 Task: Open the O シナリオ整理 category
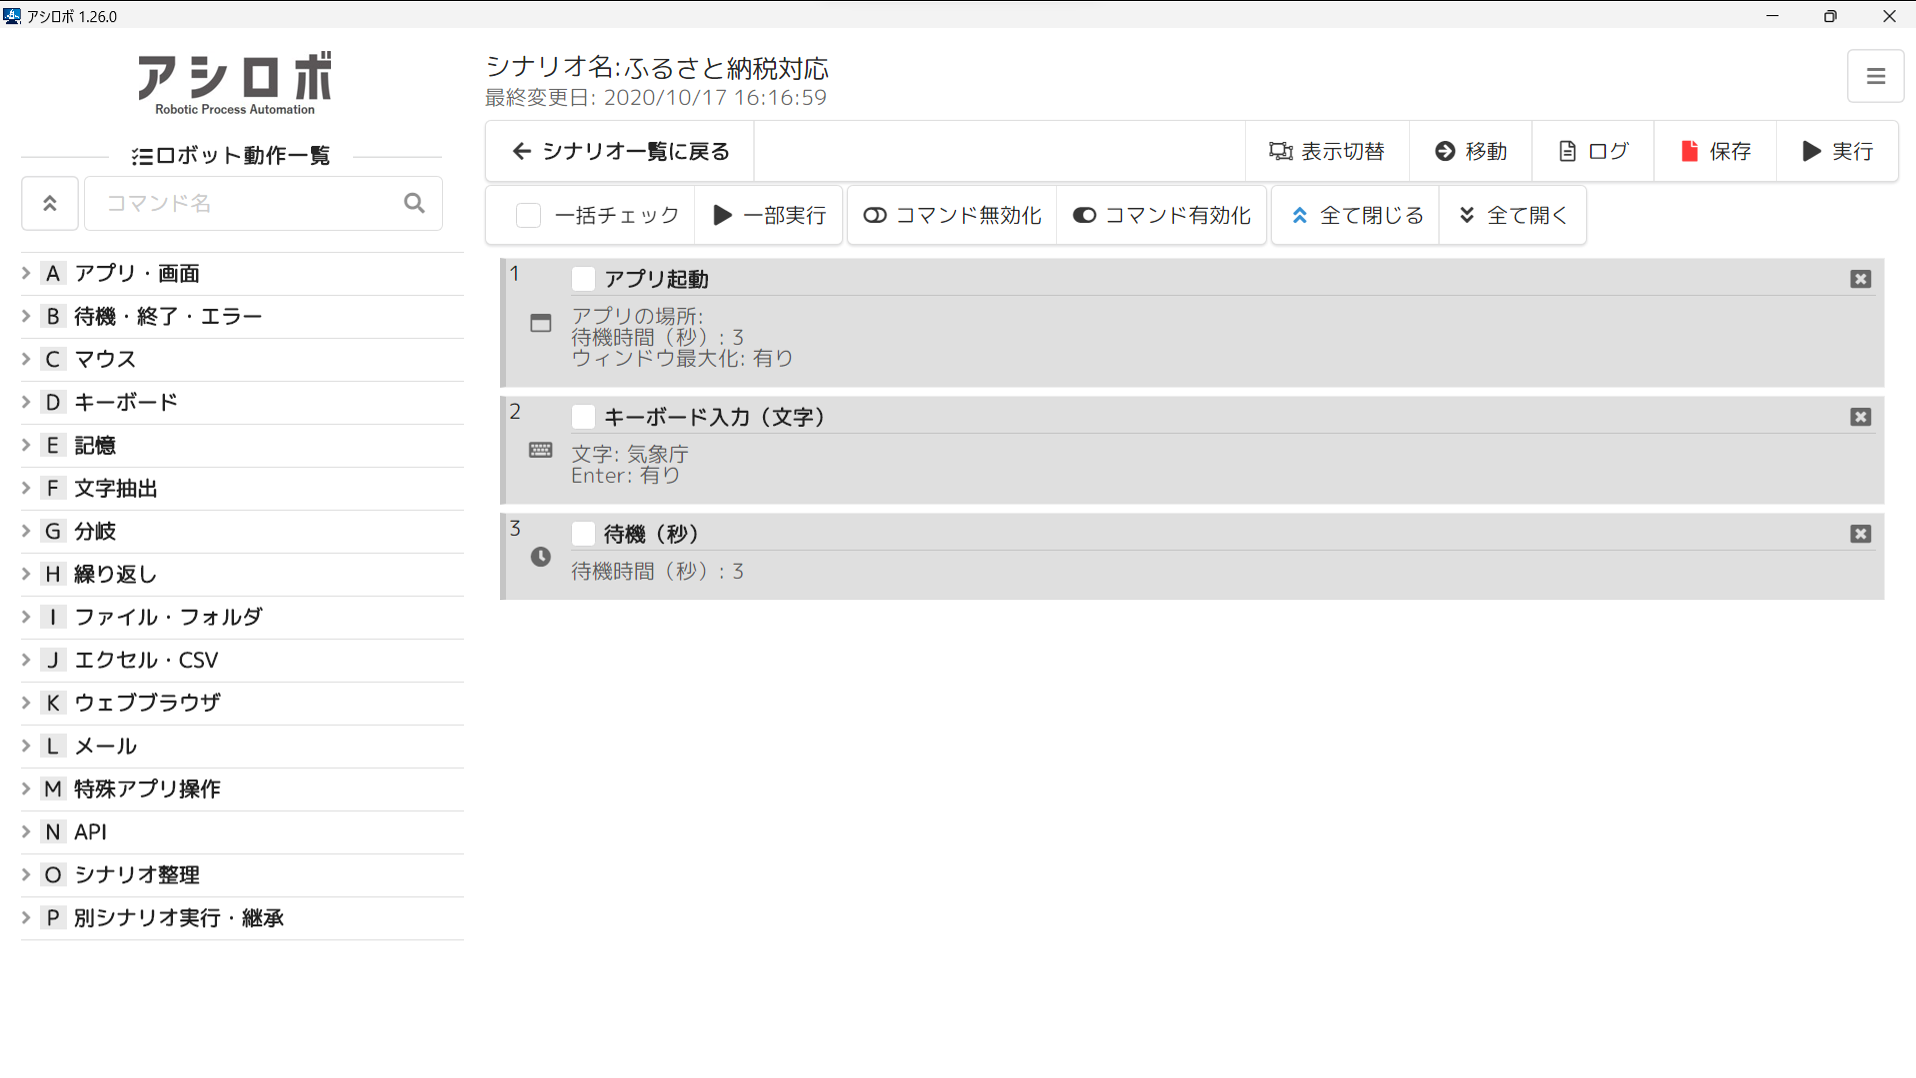pyautogui.click(x=242, y=875)
